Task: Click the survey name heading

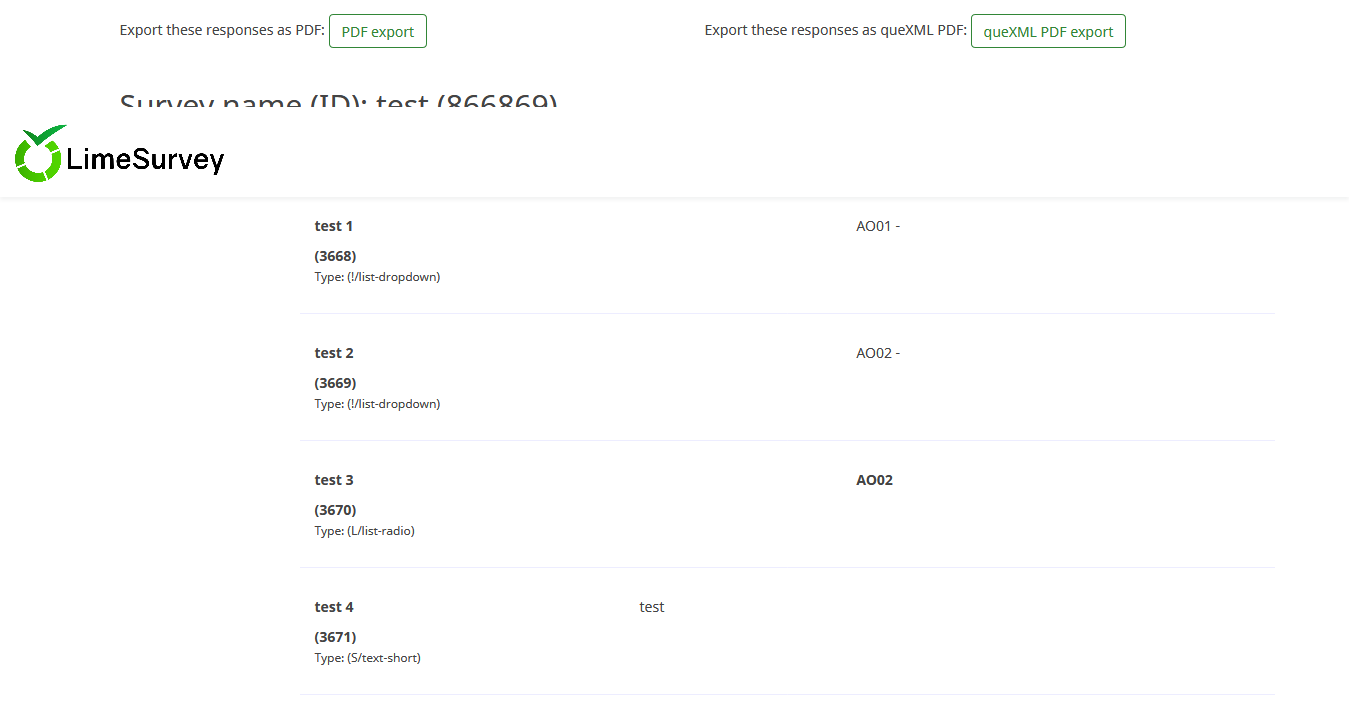Action: point(338,103)
